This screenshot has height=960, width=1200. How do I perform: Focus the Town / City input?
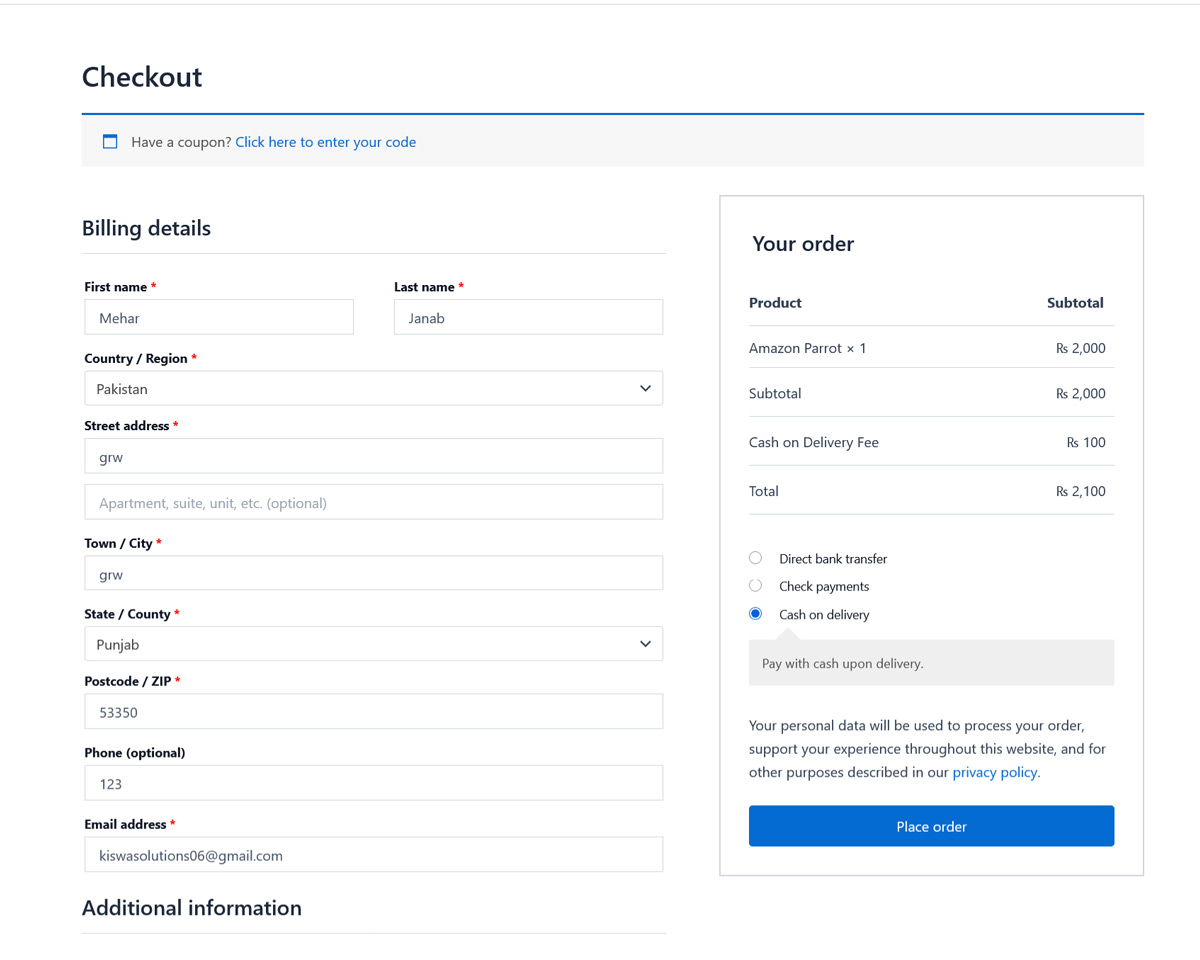[373, 573]
